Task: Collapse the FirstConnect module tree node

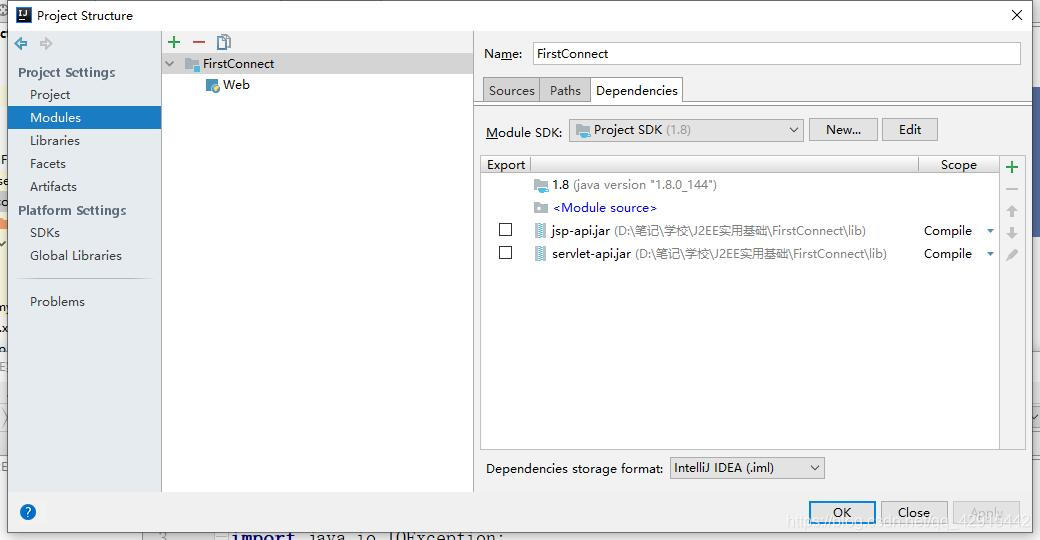Action: click(170, 64)
